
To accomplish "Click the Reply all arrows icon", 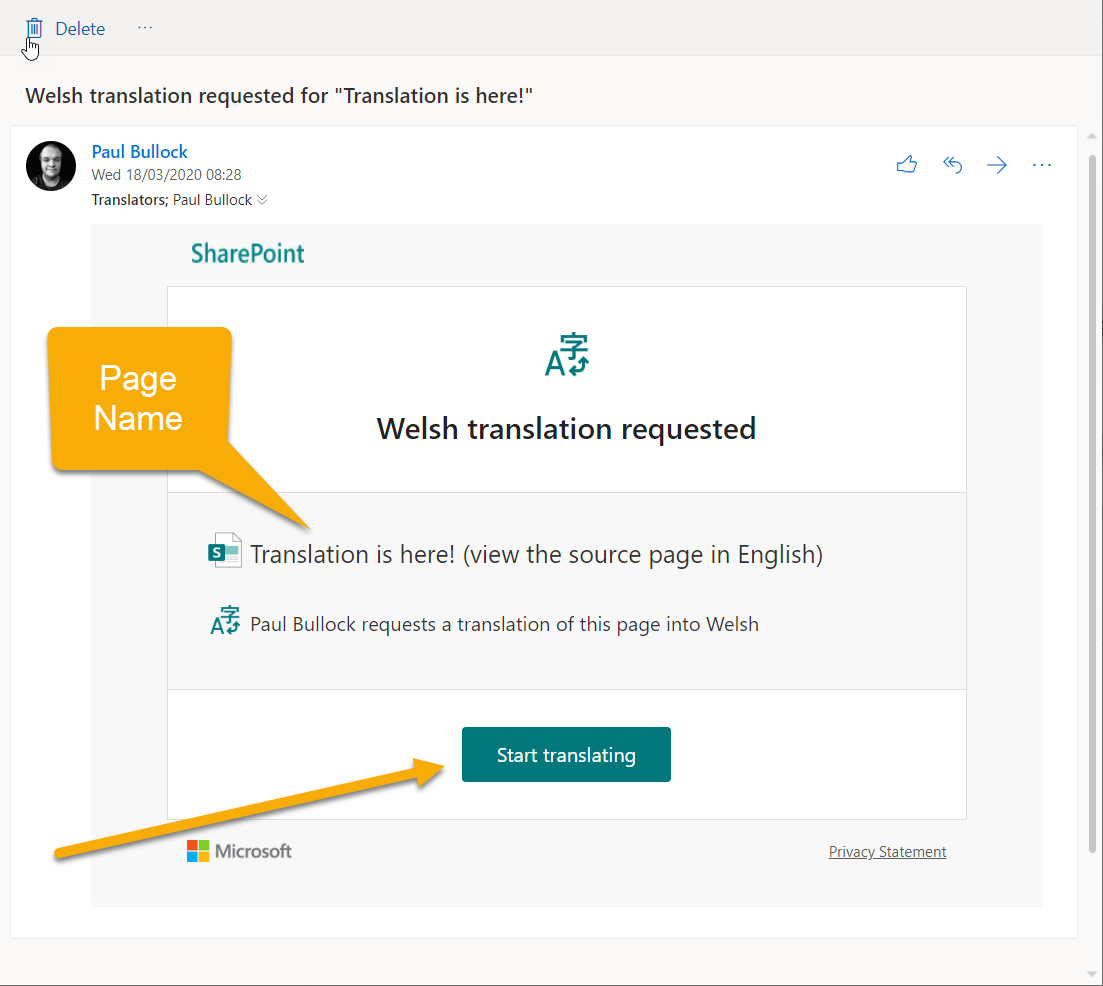I will coord(951,165).
